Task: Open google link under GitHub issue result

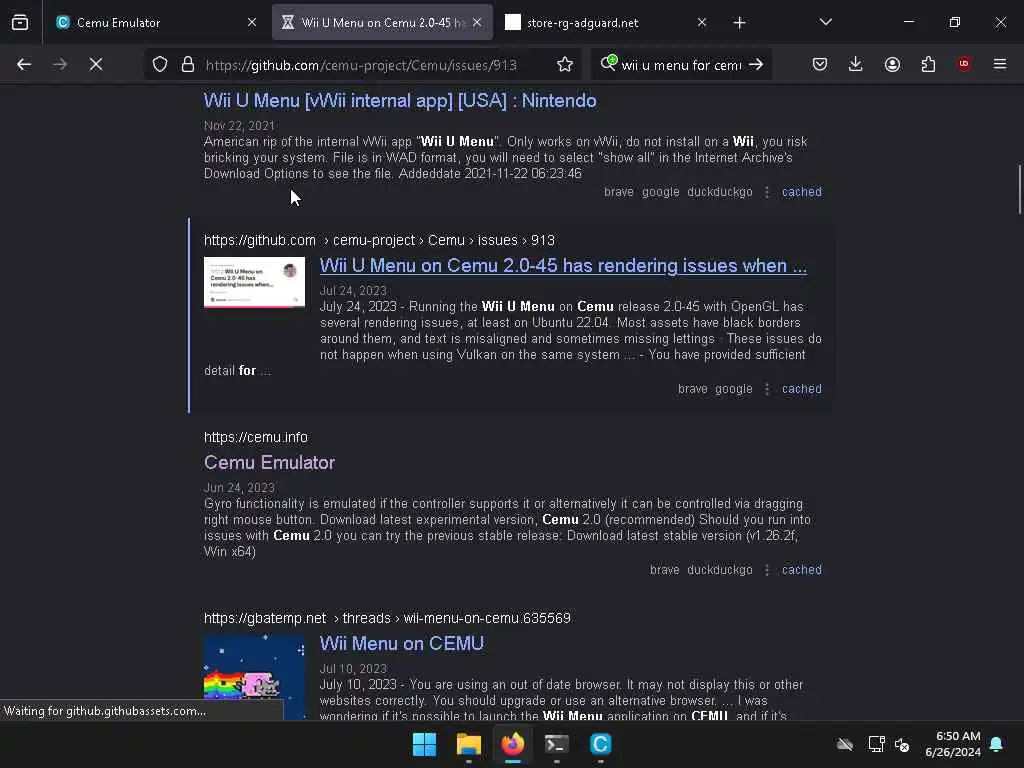Action: pyautogui.click(x=733, y=389)
